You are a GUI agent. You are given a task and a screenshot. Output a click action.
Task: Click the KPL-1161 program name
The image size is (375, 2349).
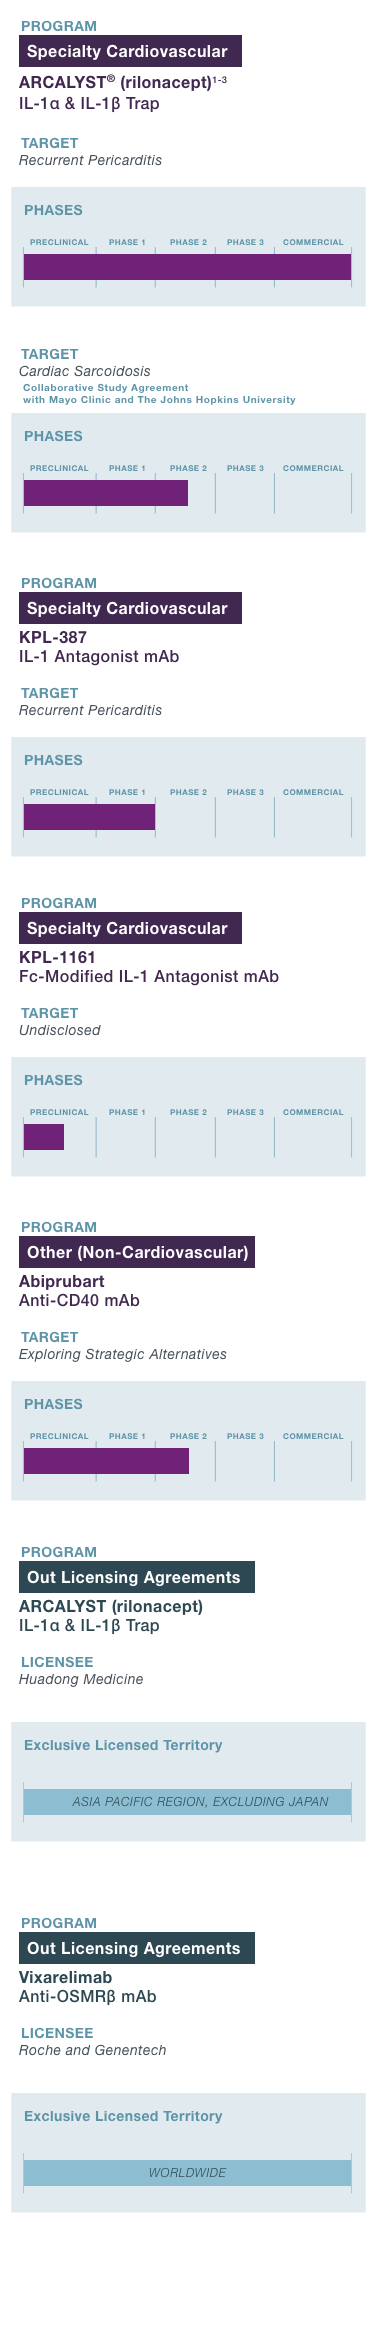(57, 957)
